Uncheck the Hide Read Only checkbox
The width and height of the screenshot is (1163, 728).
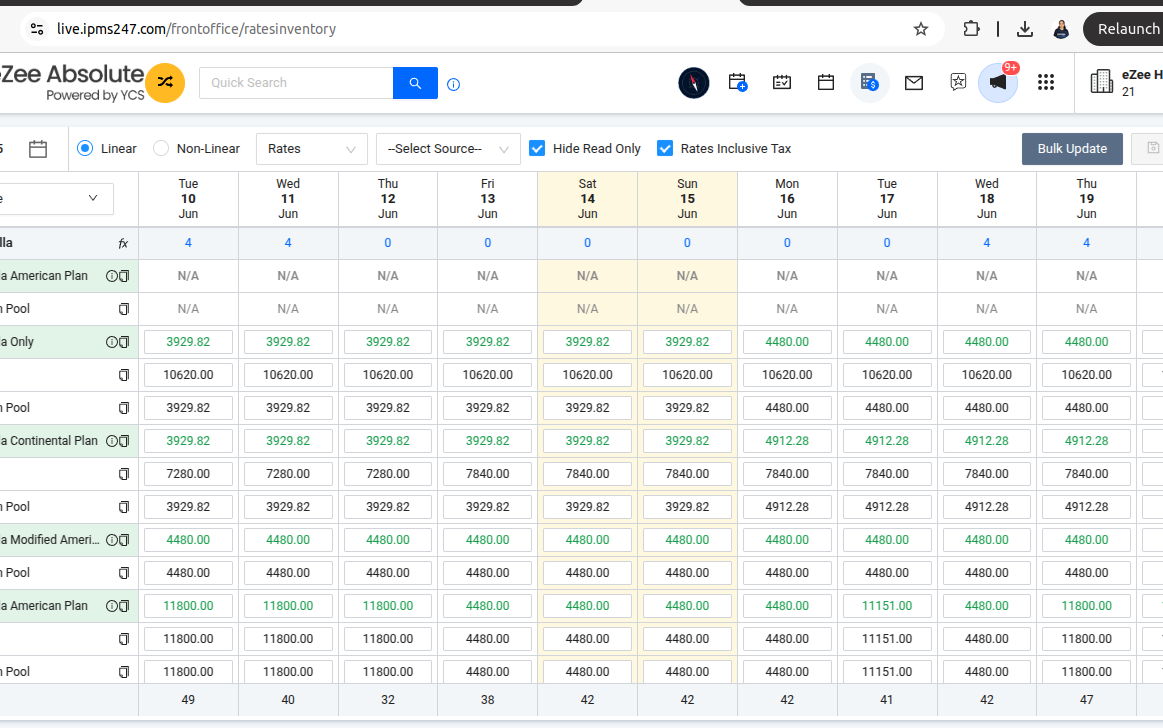coord(537,148)
